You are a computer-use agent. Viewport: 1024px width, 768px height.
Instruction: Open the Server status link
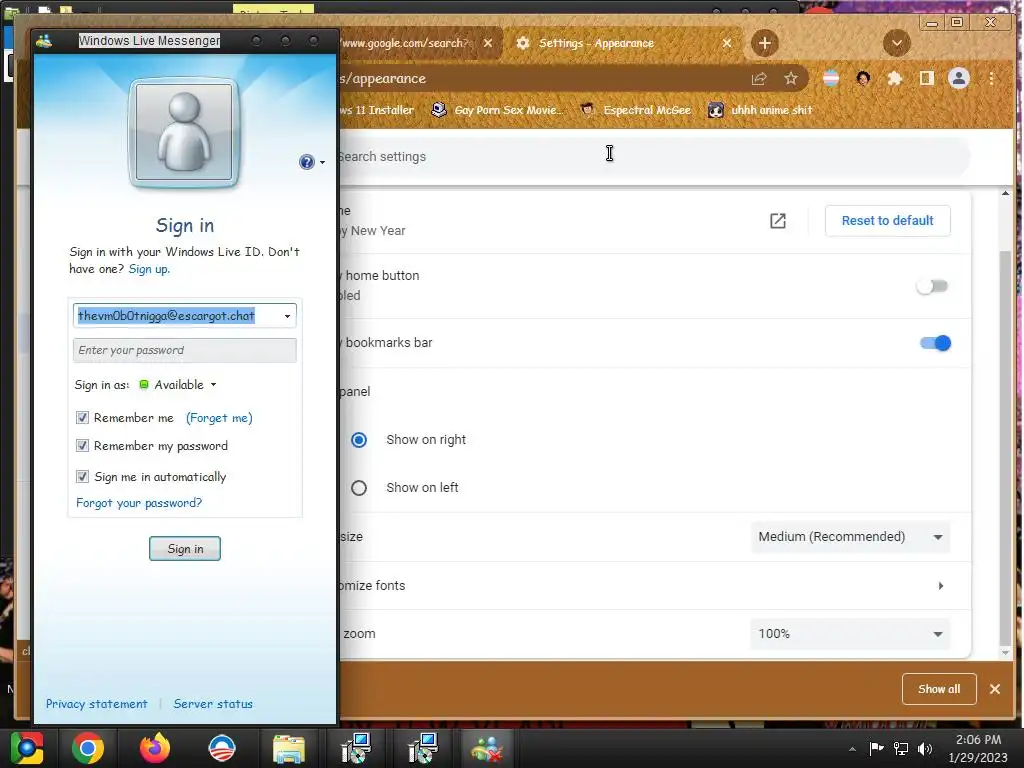point(213,704)
